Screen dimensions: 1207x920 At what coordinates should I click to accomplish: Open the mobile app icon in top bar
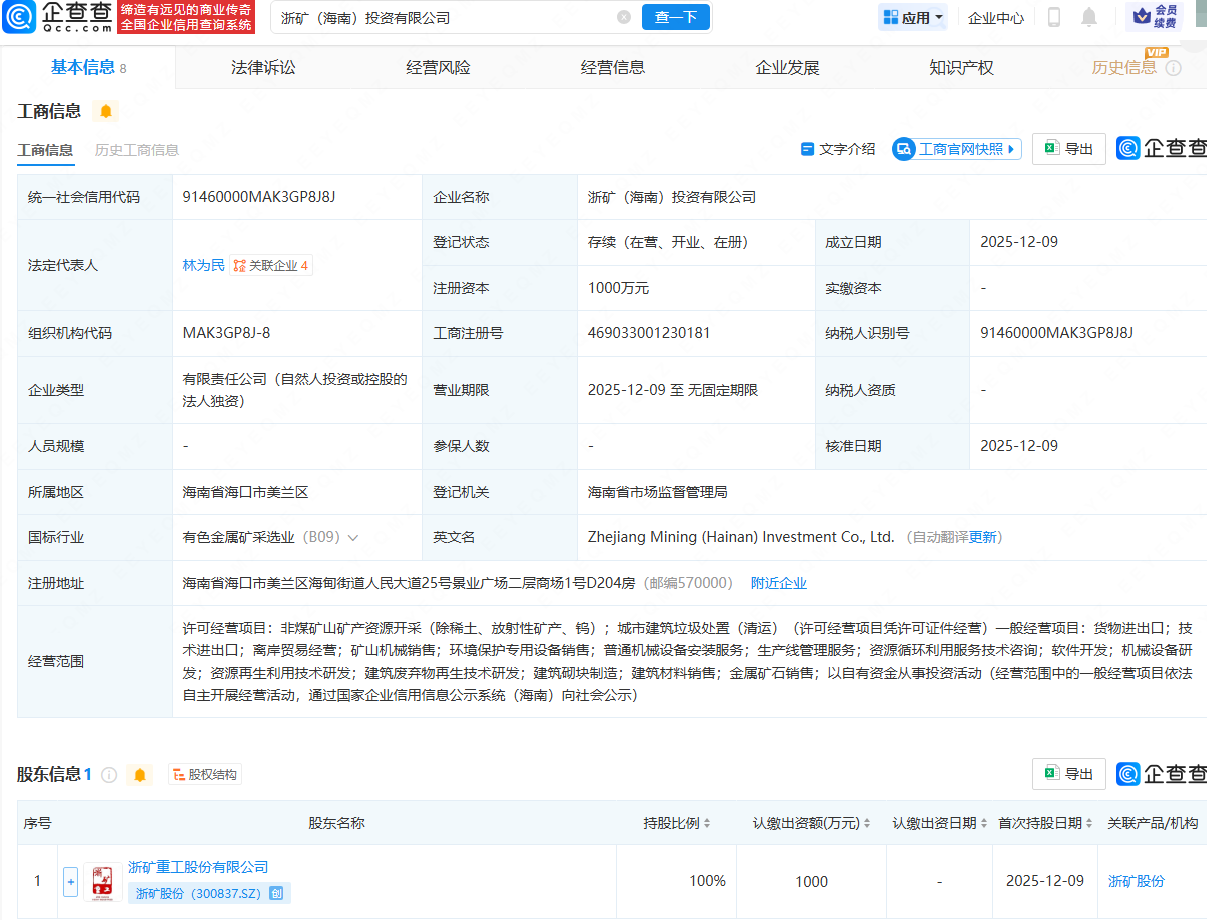tap(1052, 17)
